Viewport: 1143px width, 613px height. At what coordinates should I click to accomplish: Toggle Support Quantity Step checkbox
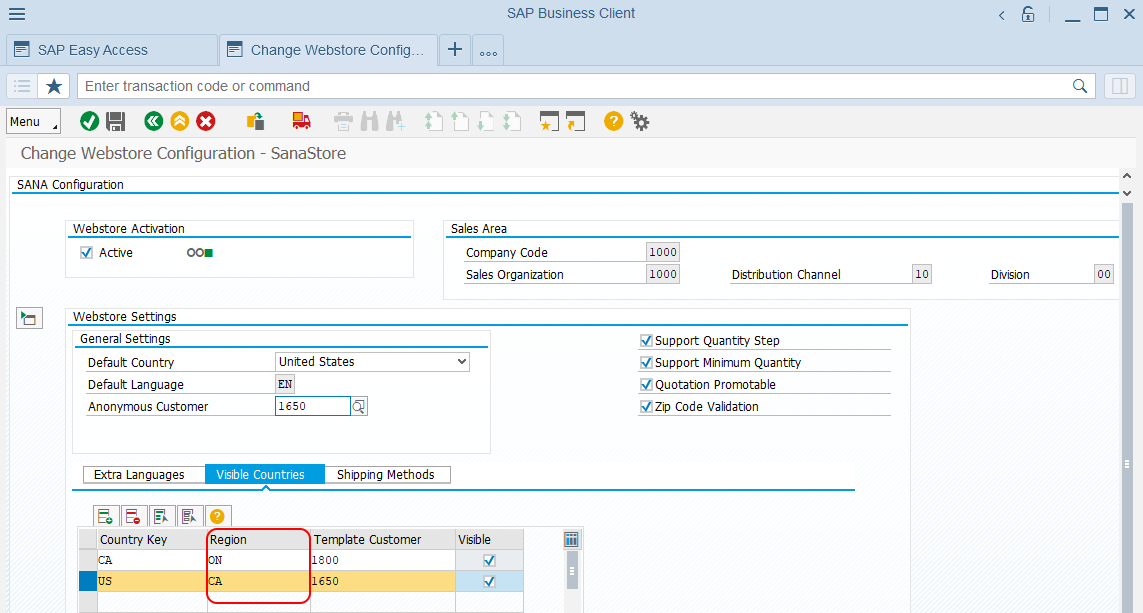pos(646,340)
